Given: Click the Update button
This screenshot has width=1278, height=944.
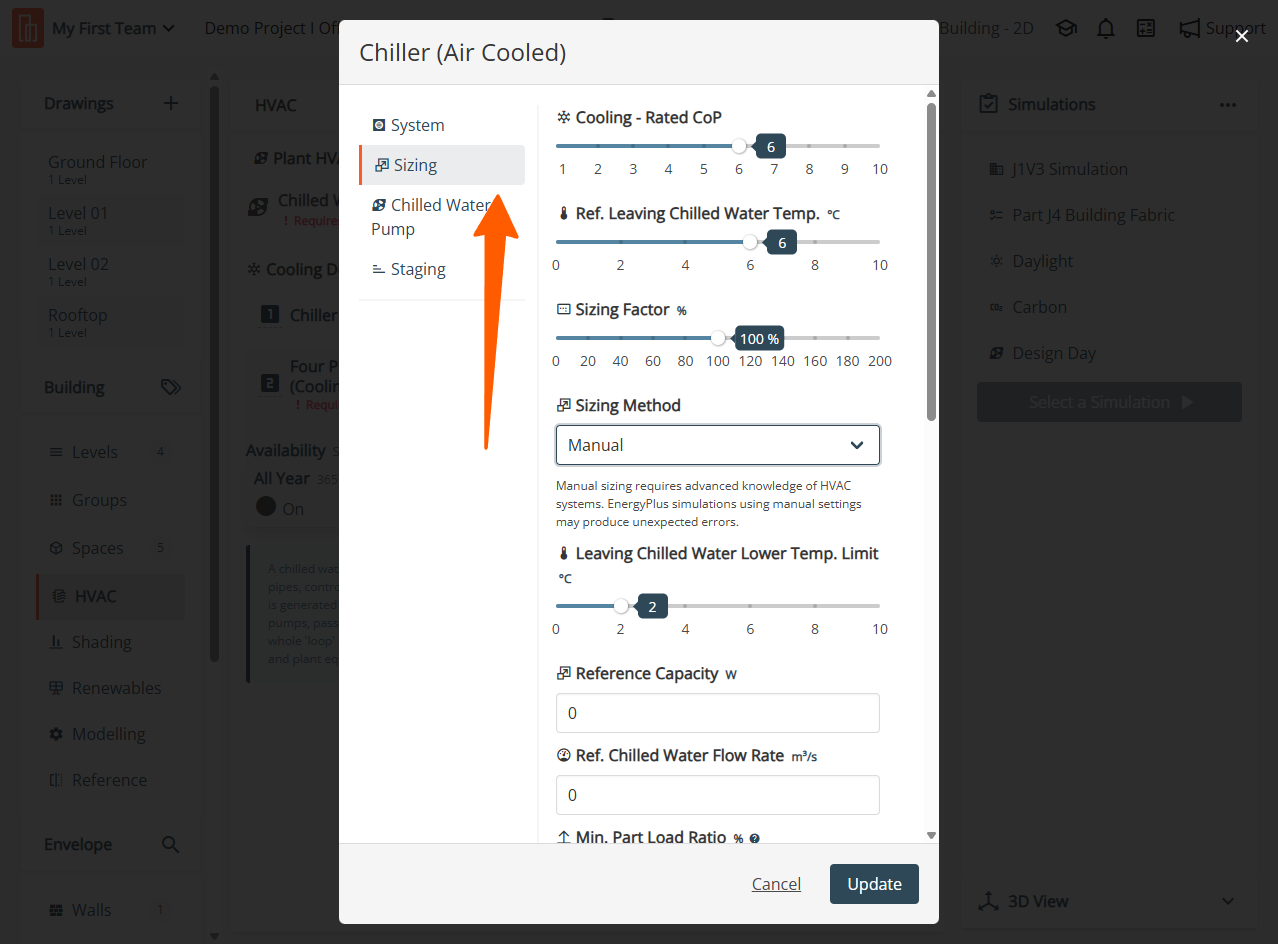Looking at the screenshot, I should 874,884.
